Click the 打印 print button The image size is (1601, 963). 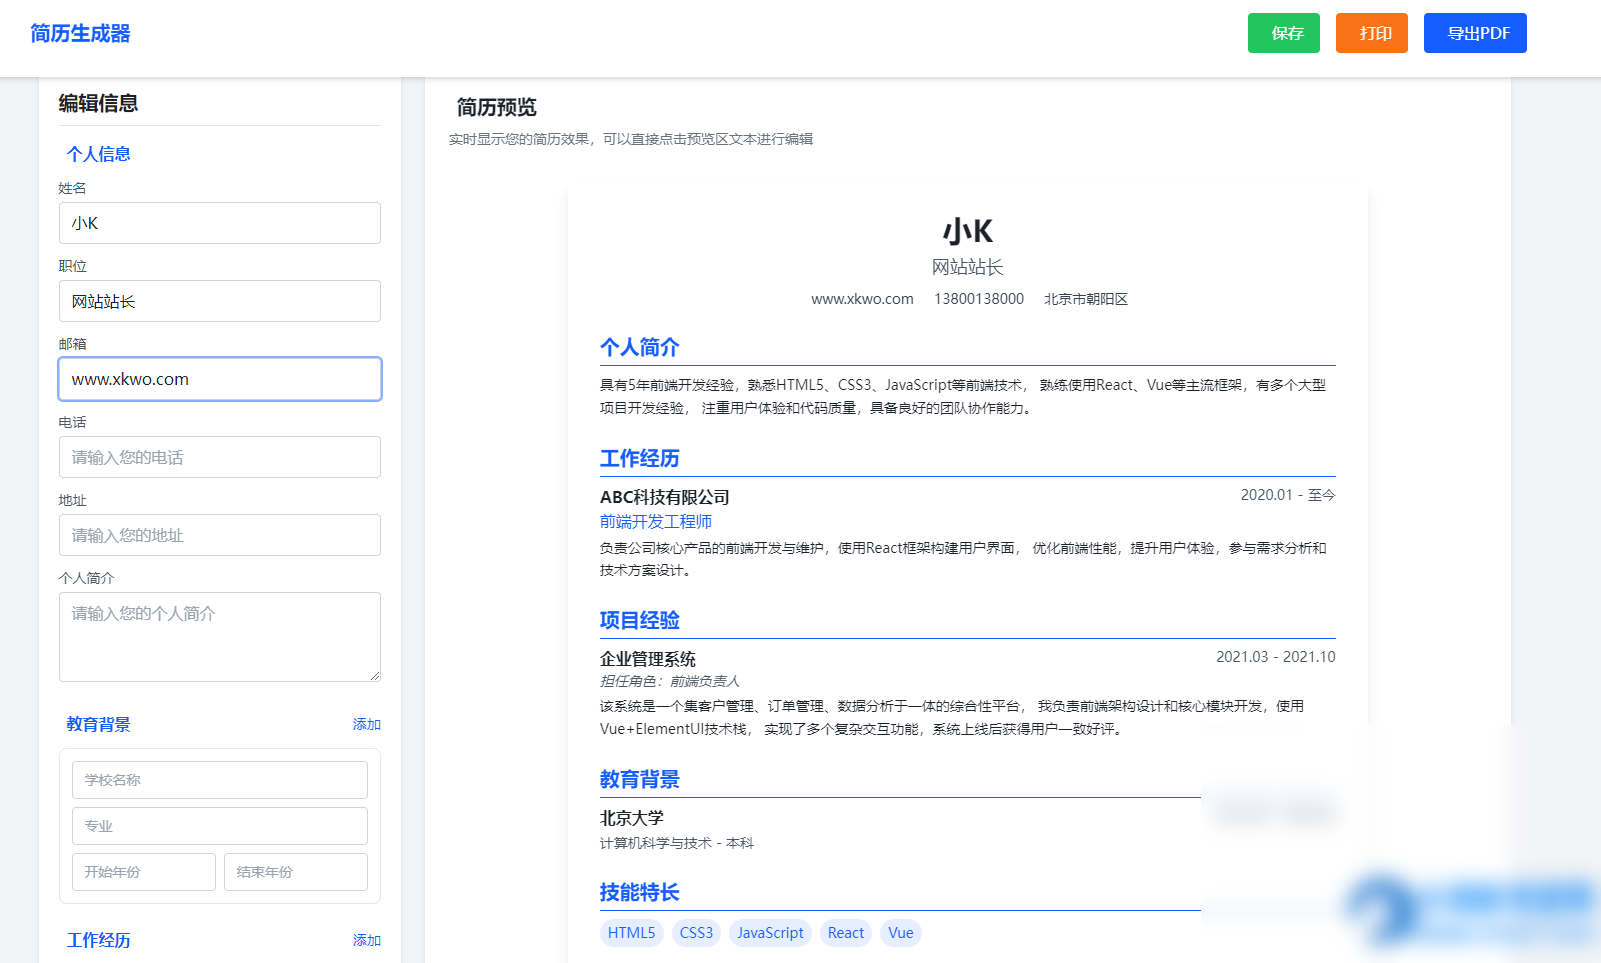[1371, 33]
